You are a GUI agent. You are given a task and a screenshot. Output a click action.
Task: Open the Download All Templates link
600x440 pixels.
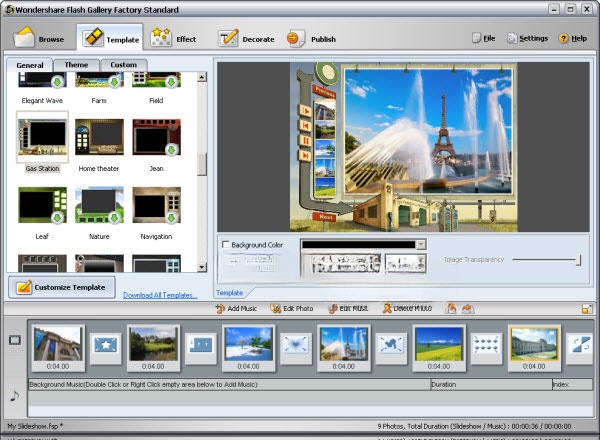160,295
